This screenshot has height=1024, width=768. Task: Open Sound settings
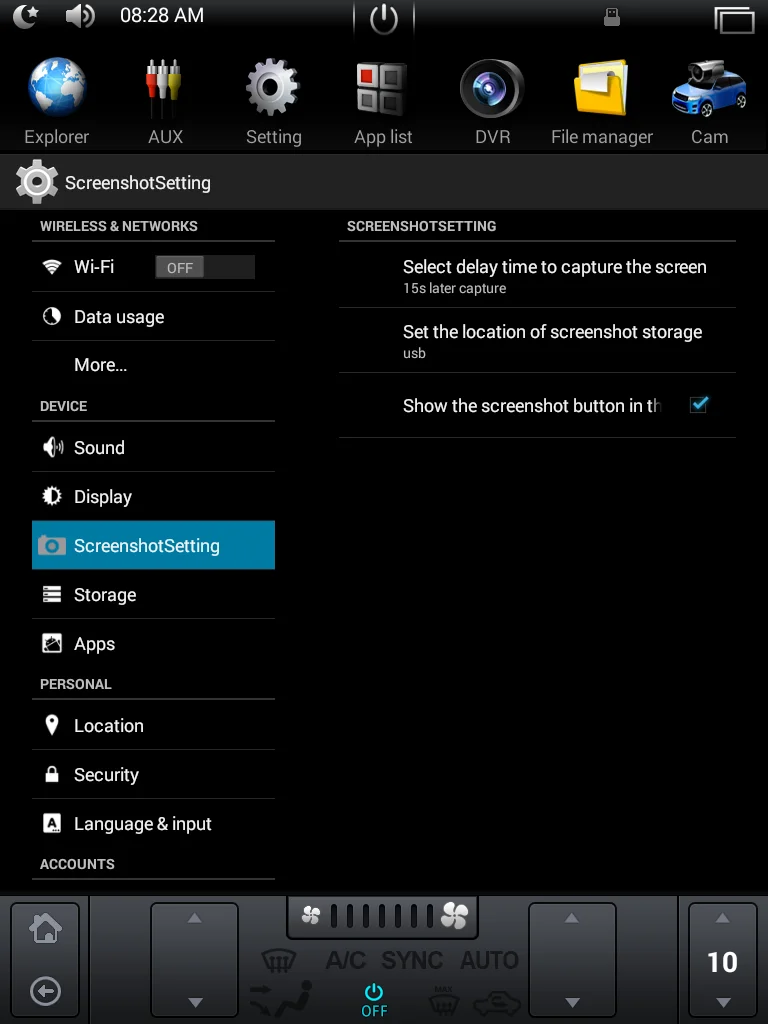point(153,447)
